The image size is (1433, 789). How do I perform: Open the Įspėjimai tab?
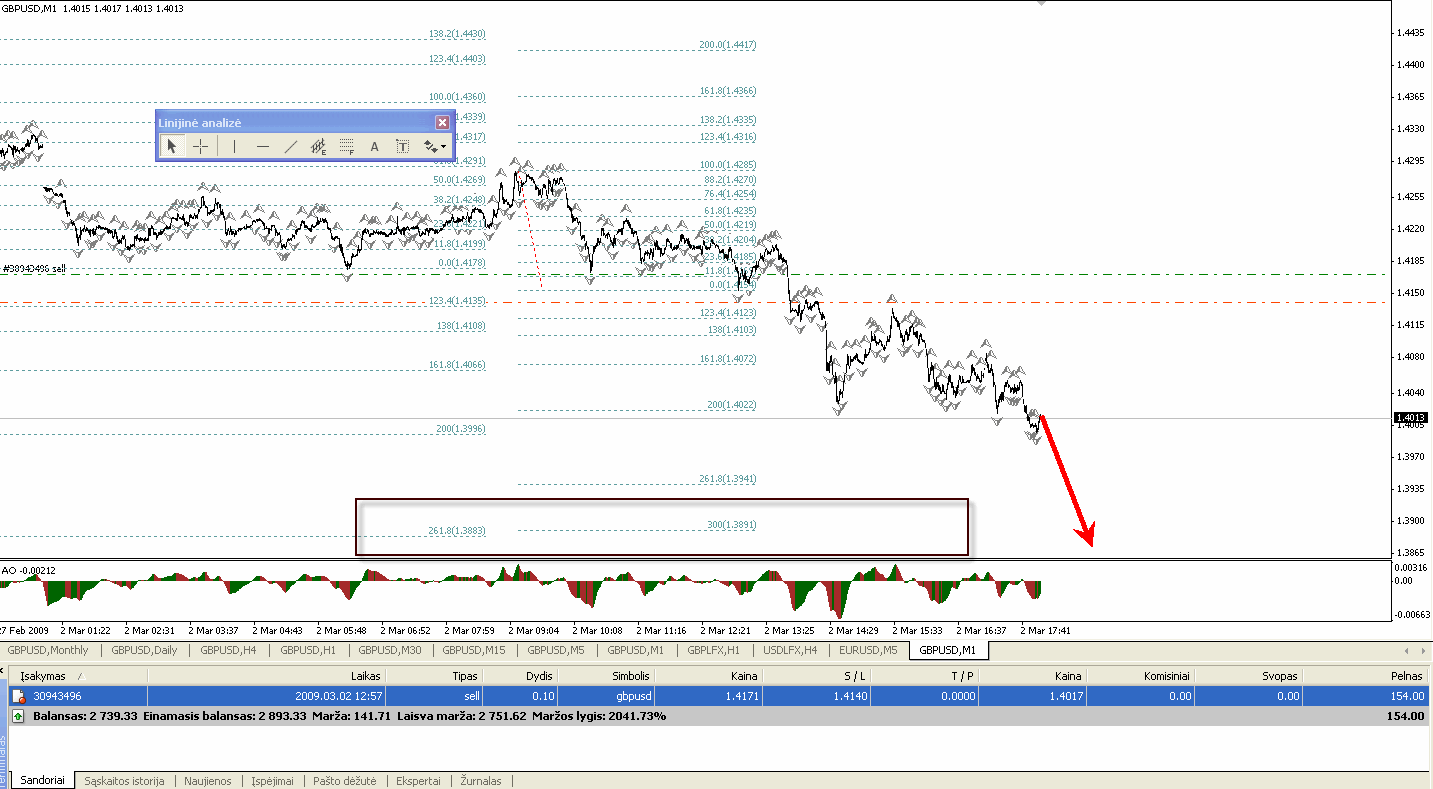(x=273, y=781)
